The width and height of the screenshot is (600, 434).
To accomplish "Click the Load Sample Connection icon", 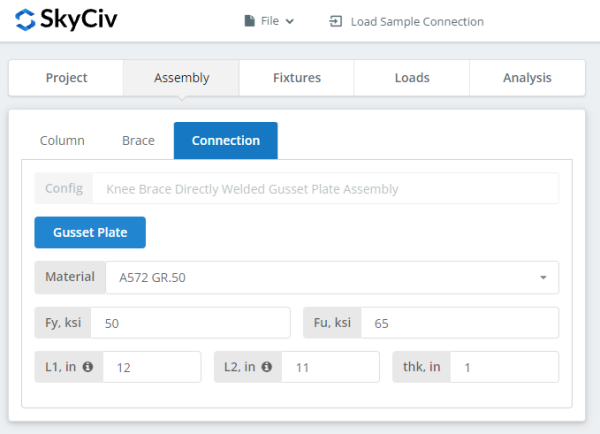I will coord(336,21).
